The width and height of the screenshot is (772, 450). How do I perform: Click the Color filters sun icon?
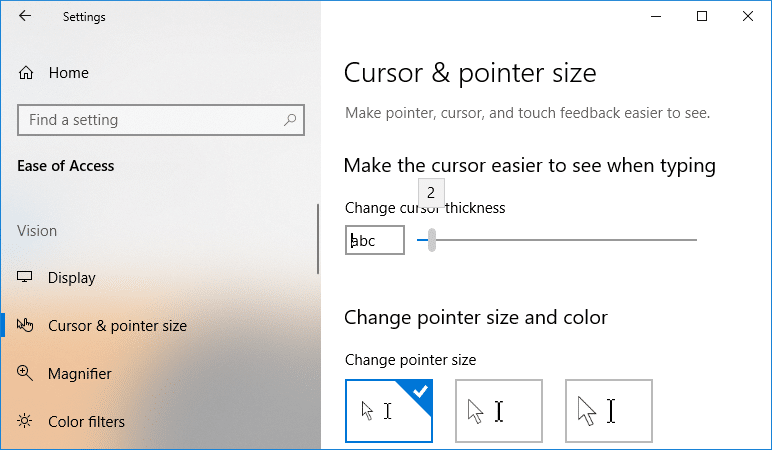pos(26,422)
